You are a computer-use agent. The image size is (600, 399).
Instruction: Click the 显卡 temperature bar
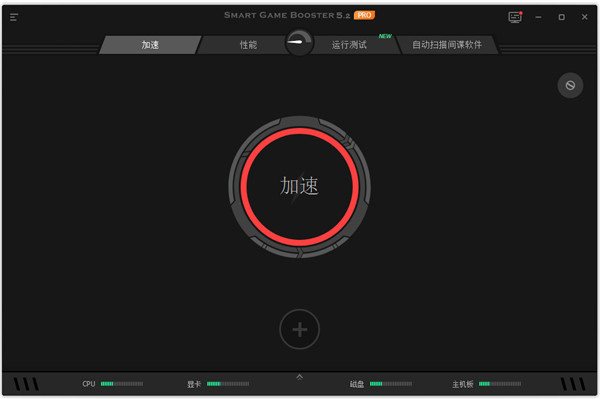click(228, 384)
